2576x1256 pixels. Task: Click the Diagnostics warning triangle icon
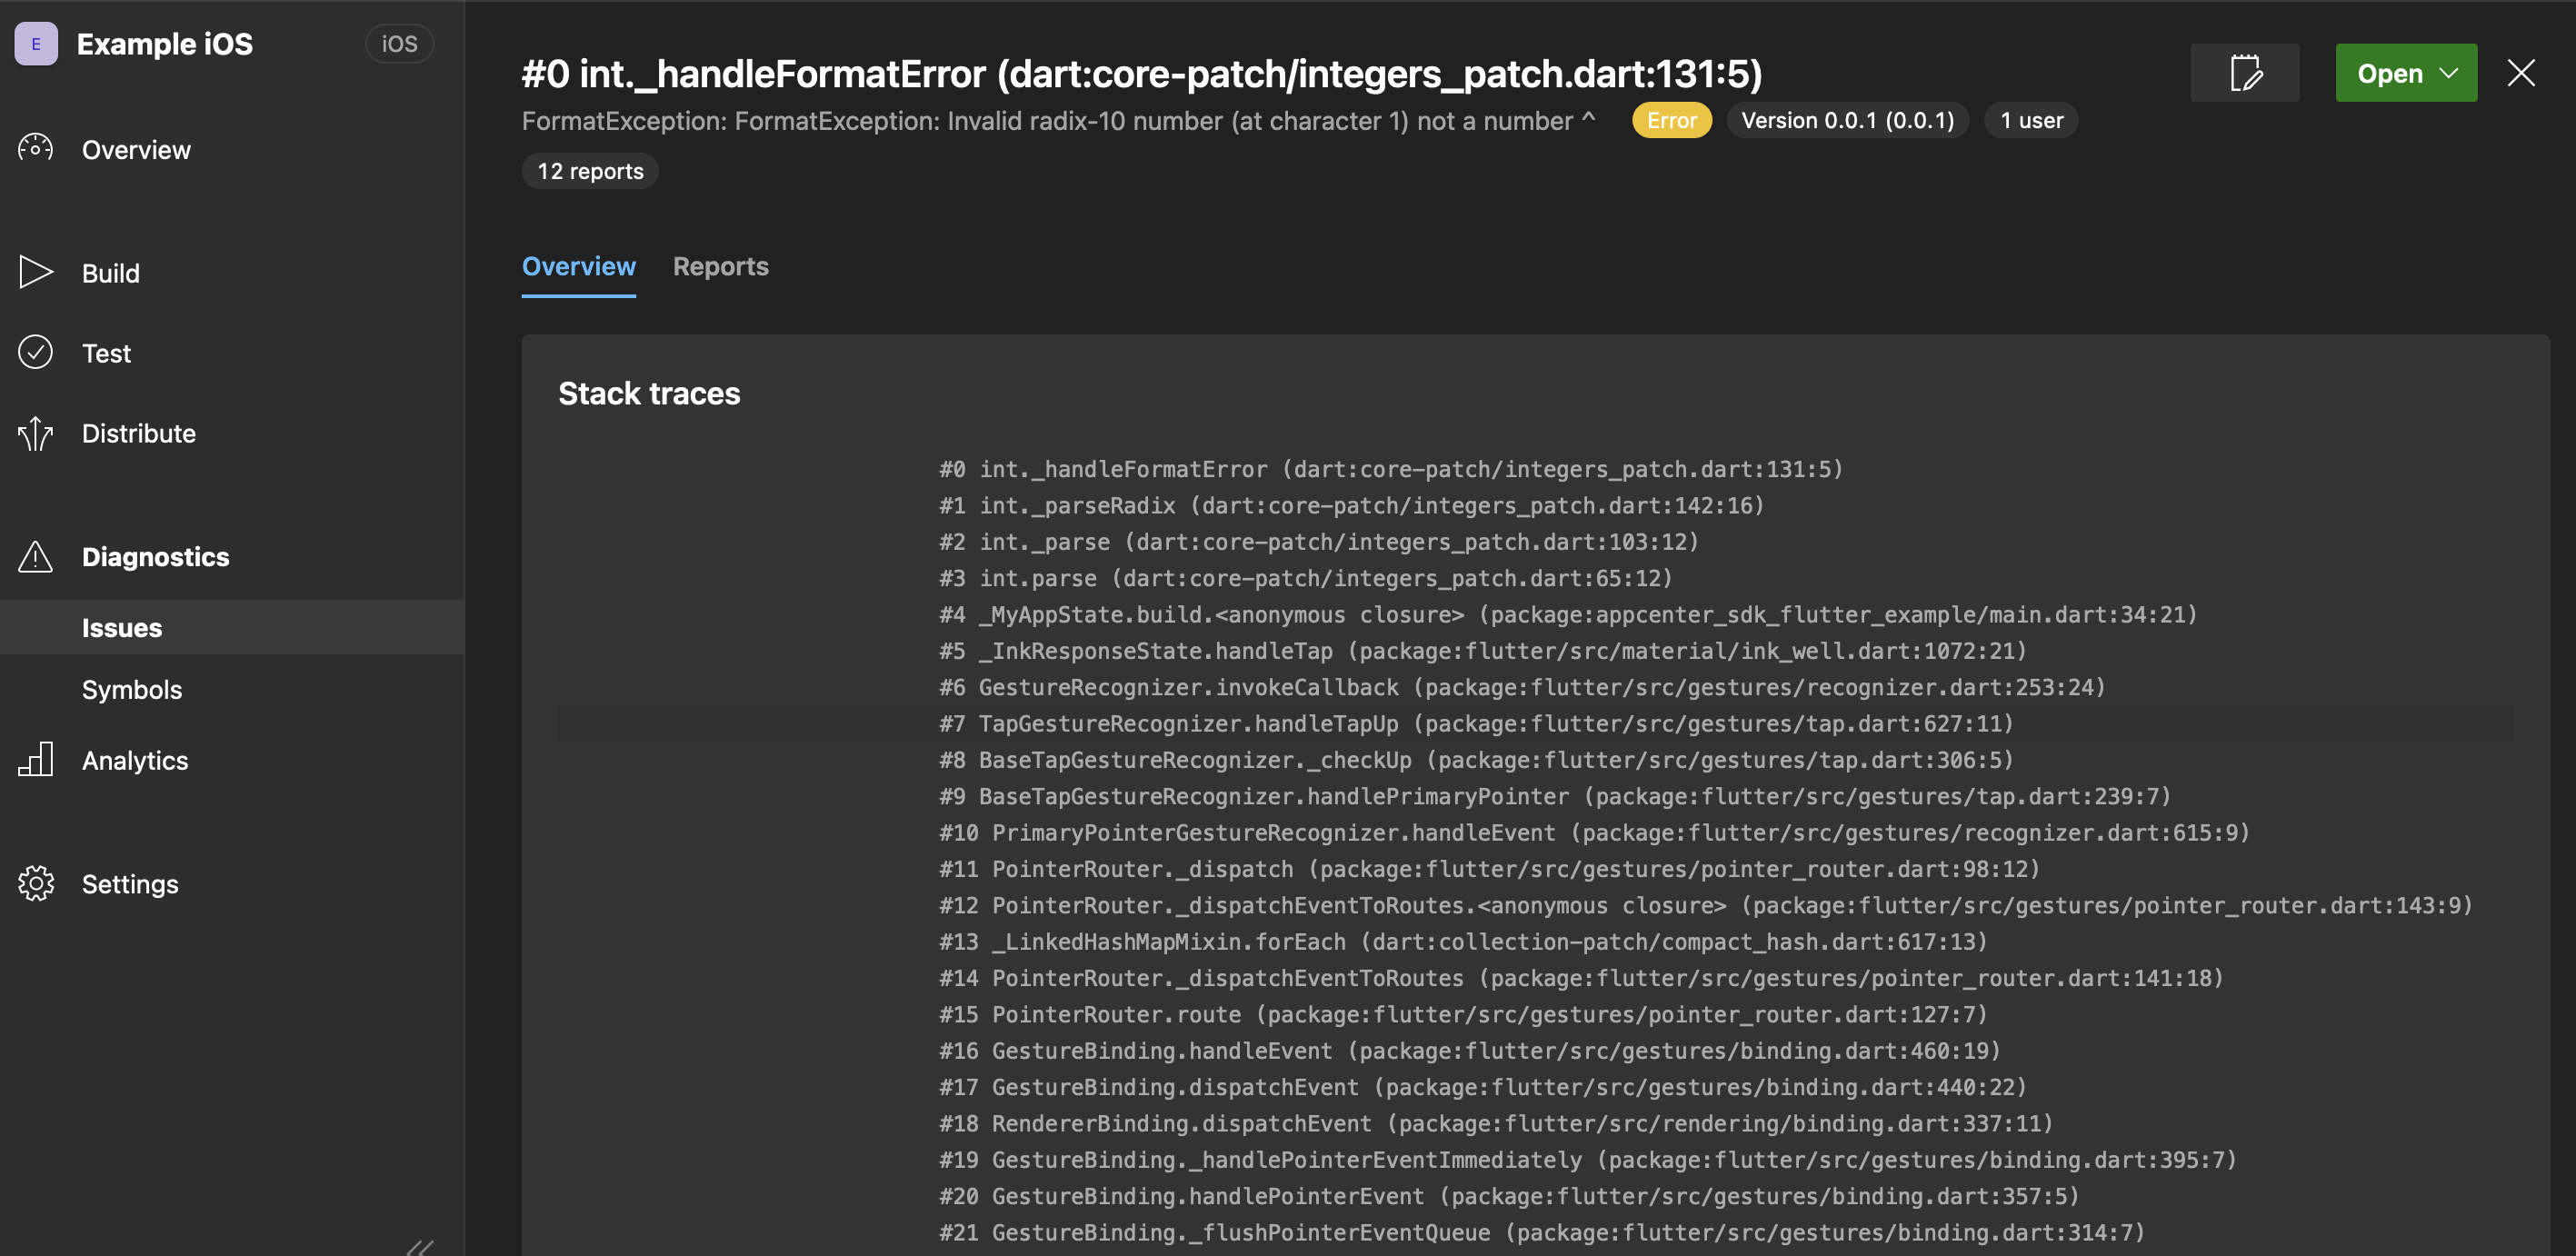coord(35,556)
